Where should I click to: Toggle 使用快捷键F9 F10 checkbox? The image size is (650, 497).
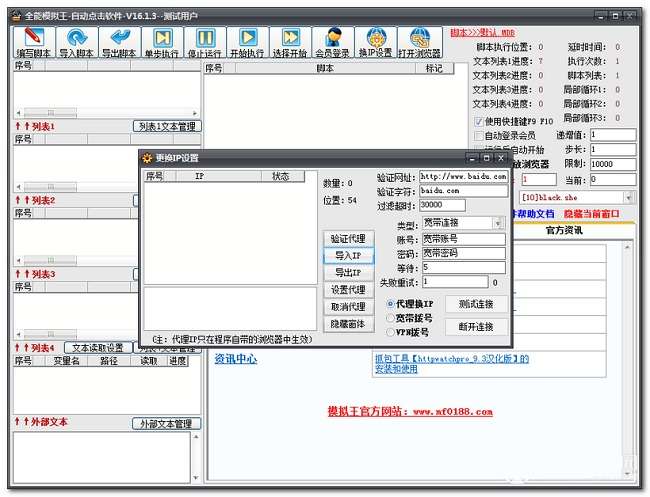click(x=478, y=121)
